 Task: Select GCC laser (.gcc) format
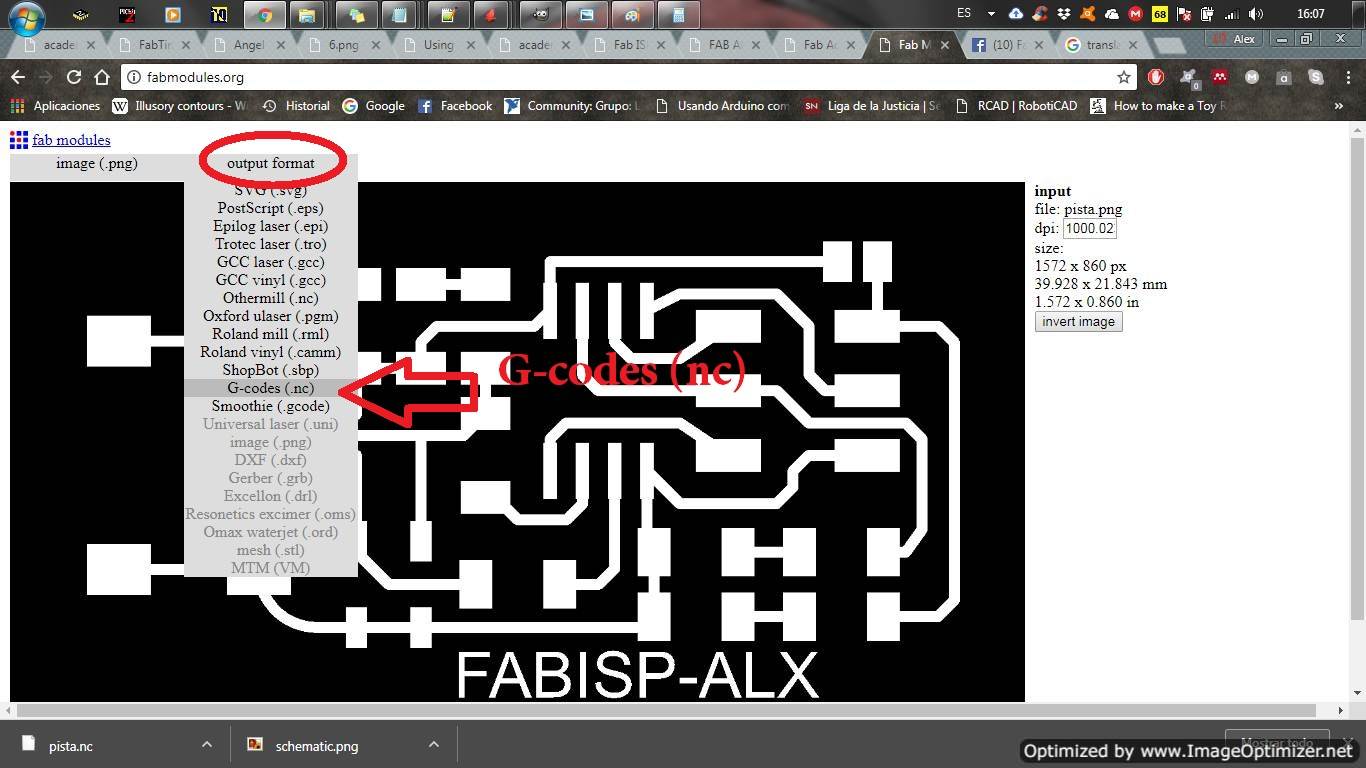click(270, 262)
